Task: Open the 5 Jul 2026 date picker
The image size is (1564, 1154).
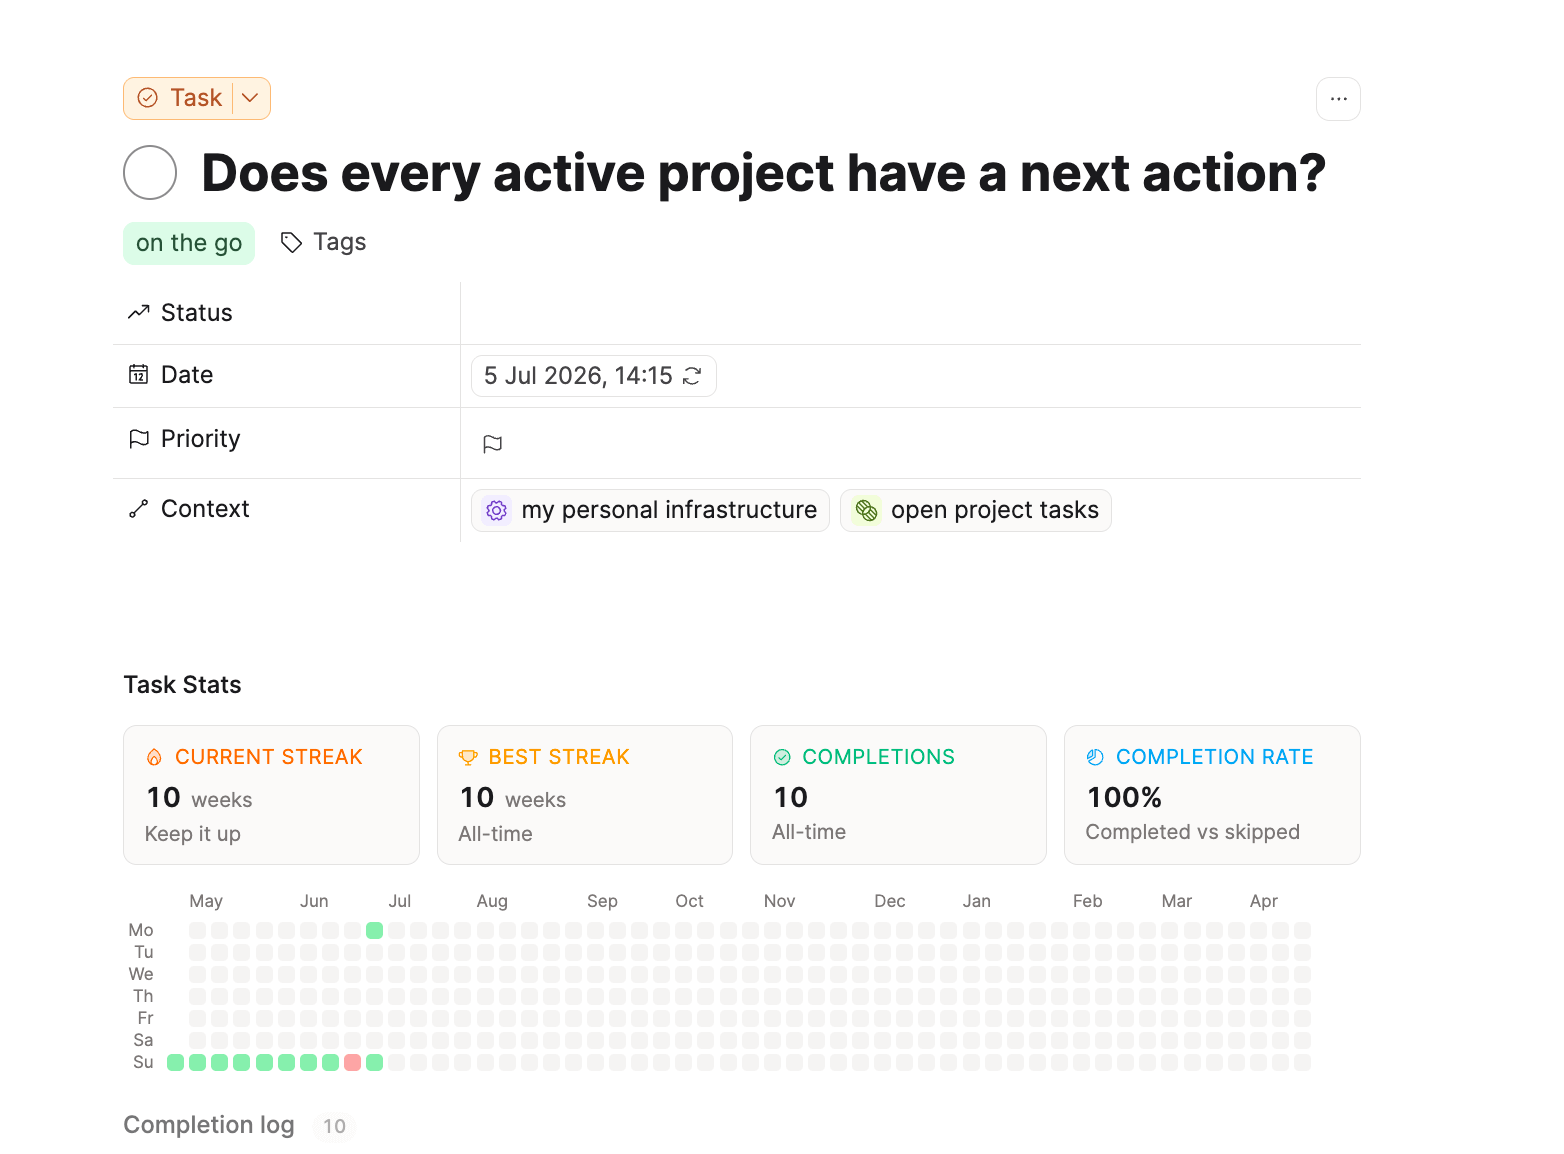Action: point(593,376)
